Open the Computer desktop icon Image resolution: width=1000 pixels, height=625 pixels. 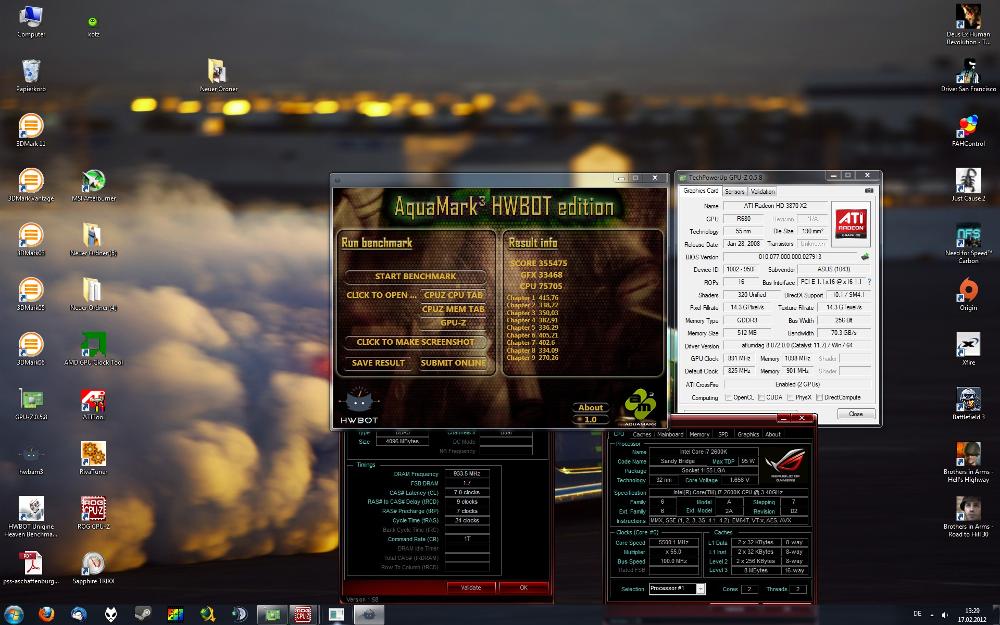(x=31, y=21)
